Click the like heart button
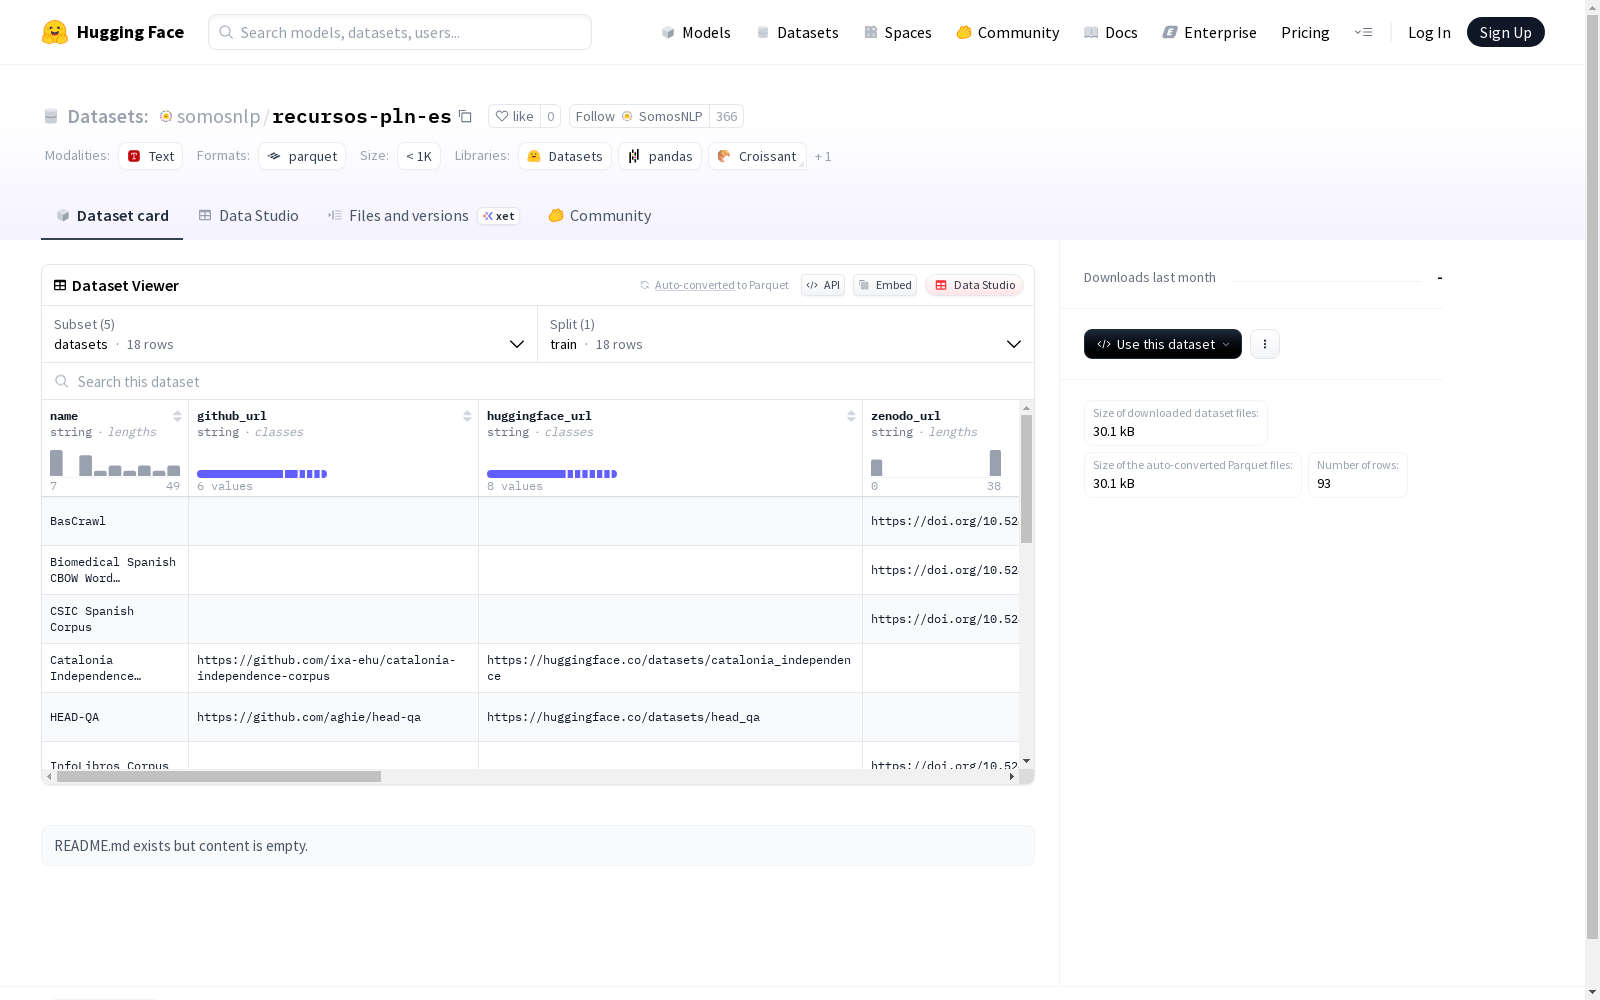 (515, 116)
